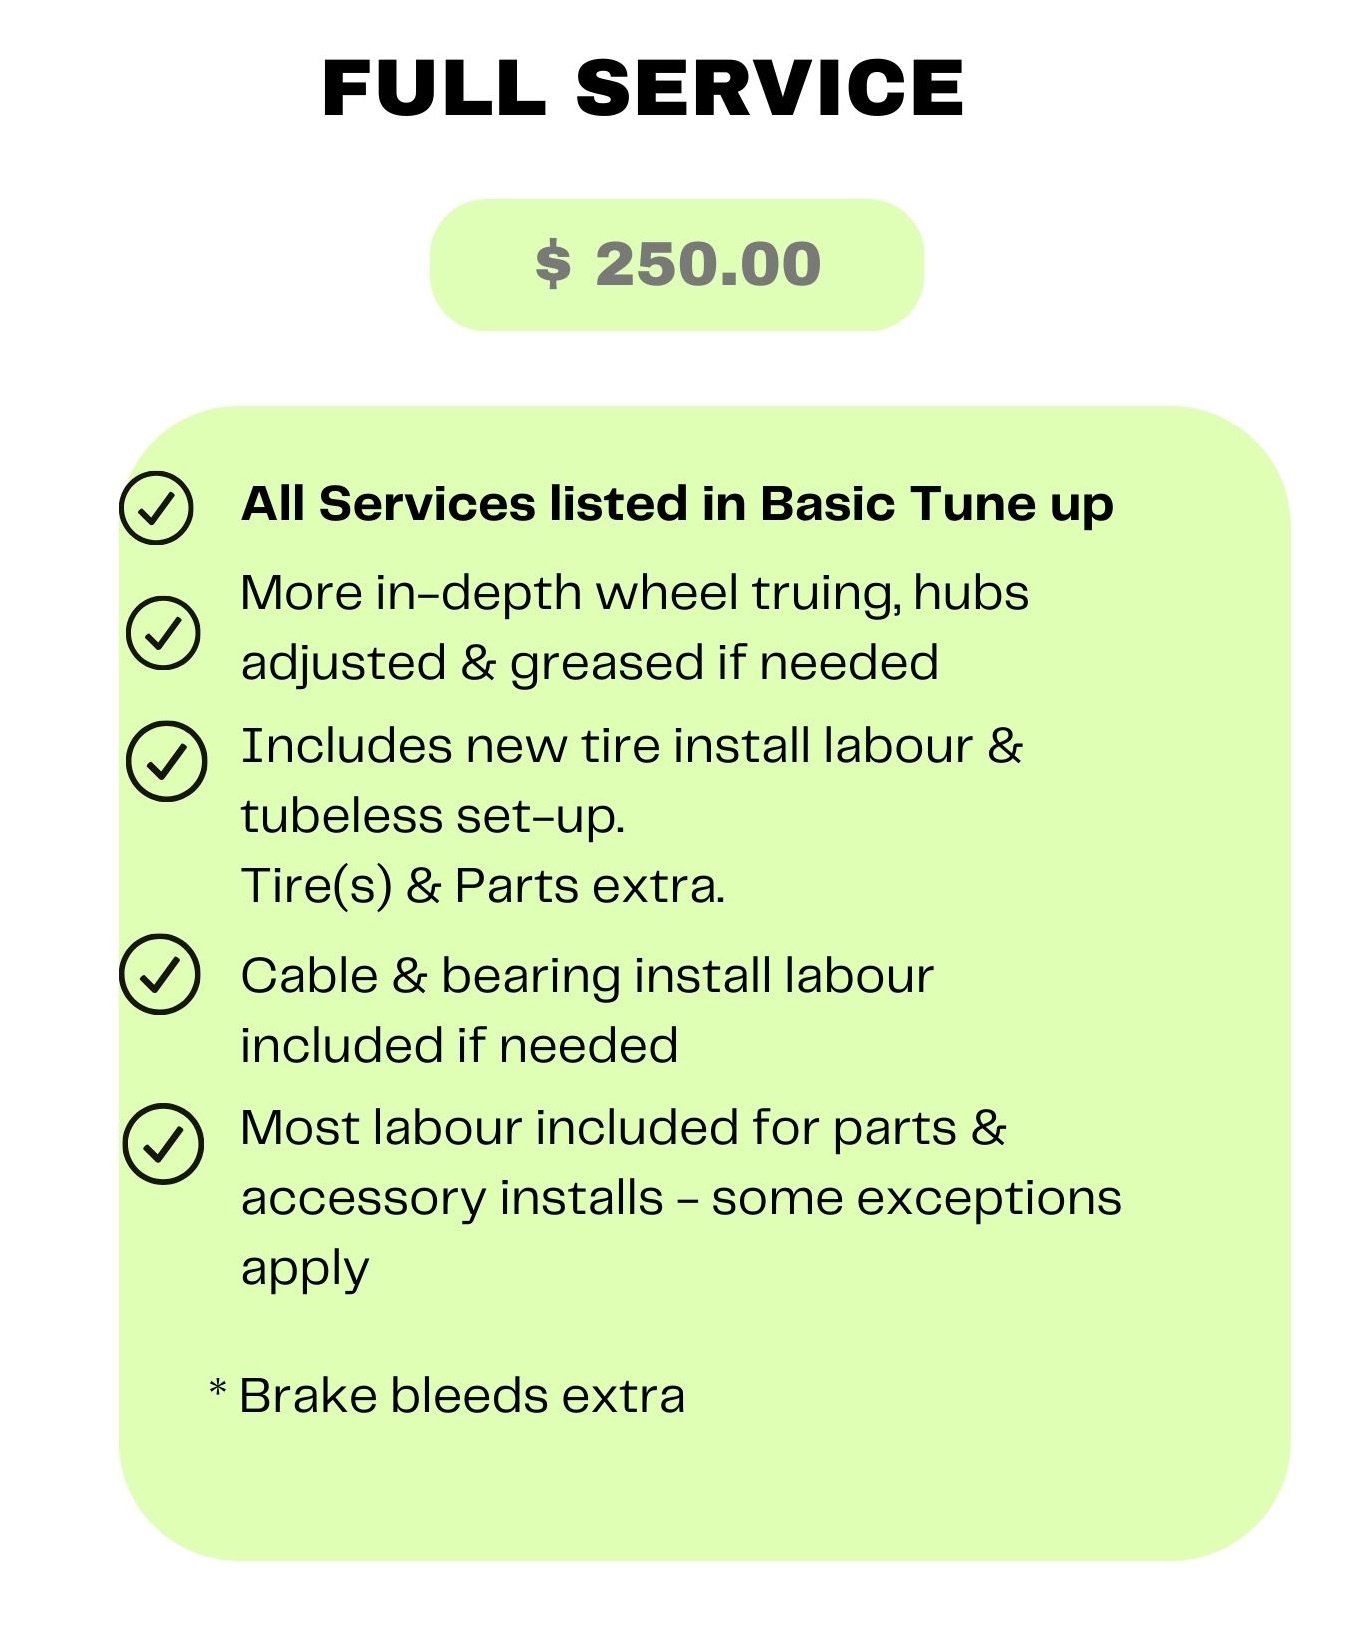Click checkmark icon beside Most labour included
This screenshot has width=1360, height=1632.
tap(164, 1144)
